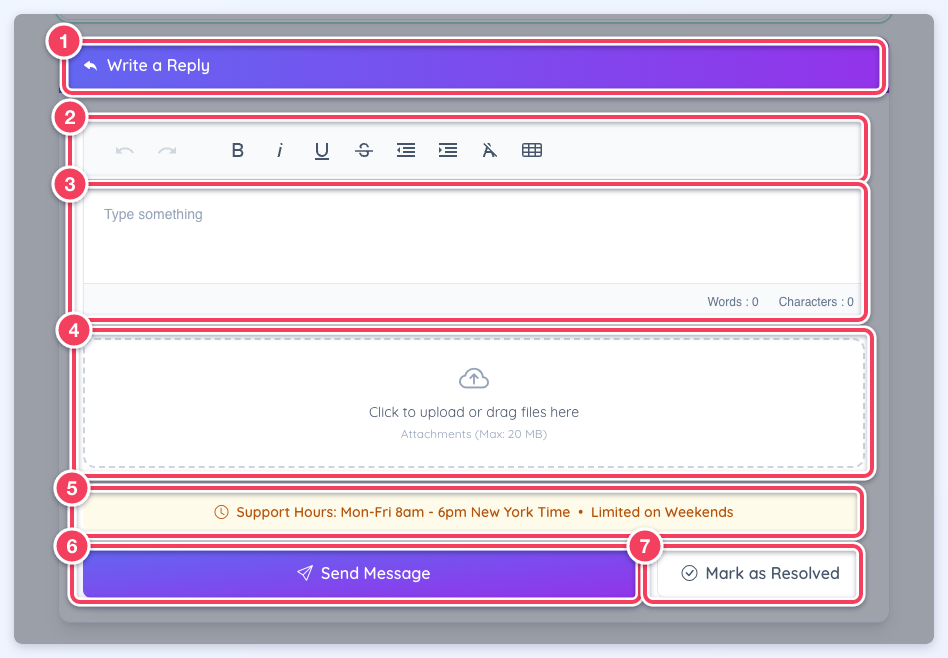Click the 'Characters : 0' counter

[816, 302]
